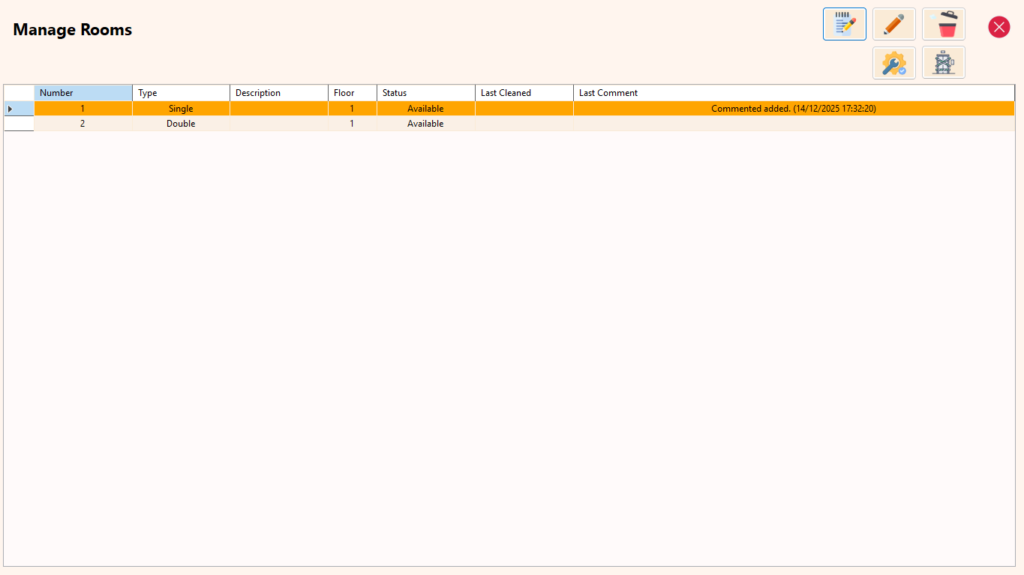Sort by the Status column header
The image size is (1024, 575).
point(426,93)
